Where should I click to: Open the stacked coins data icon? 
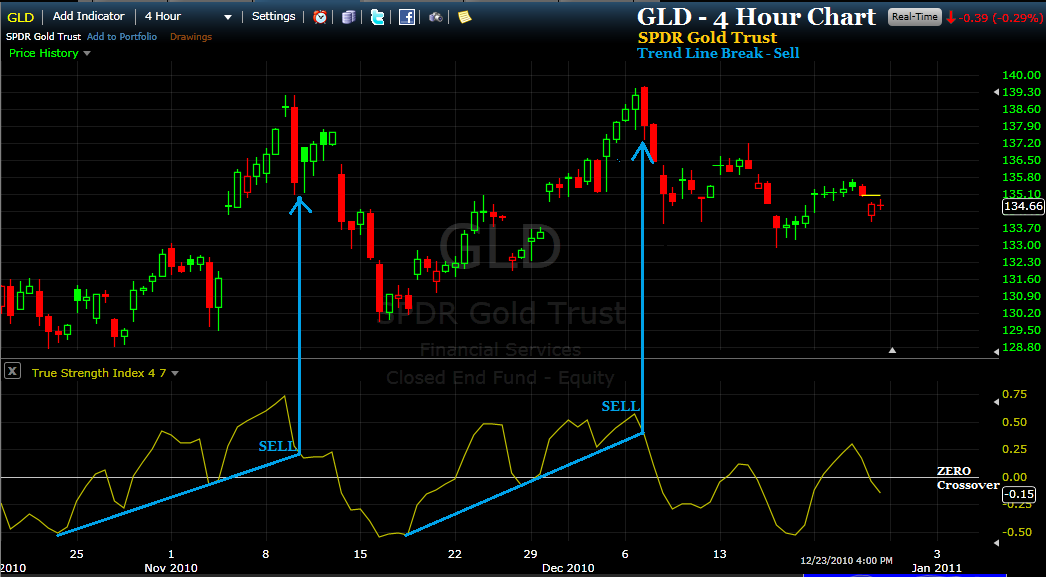[349, 17]
